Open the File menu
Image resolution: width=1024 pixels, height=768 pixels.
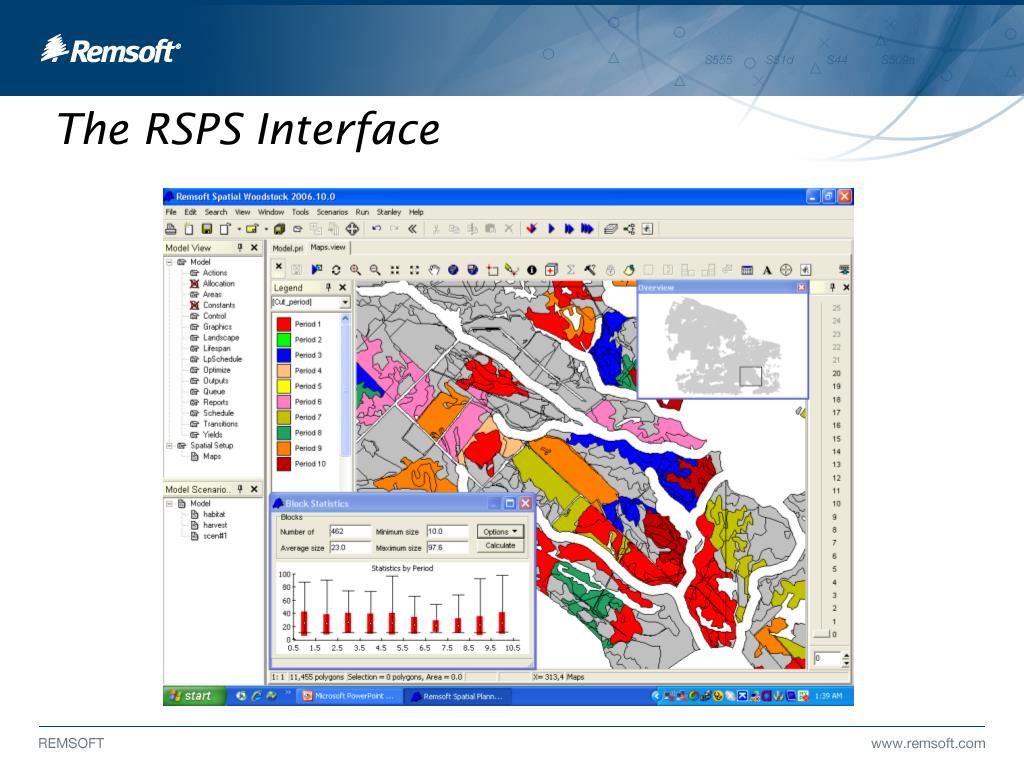click(x=170, y=212)
